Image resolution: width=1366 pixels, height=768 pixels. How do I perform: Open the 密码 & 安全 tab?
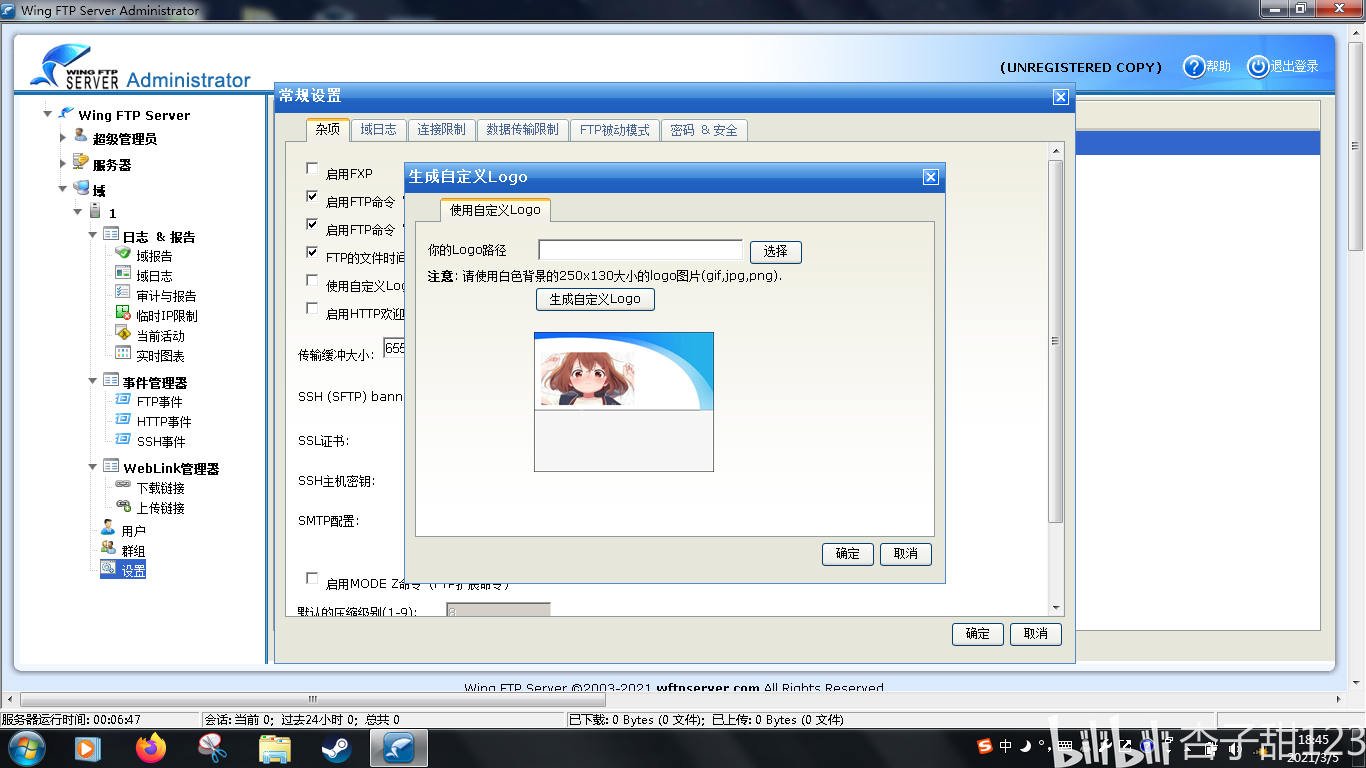pyautogui.click(x=704, y=130)
